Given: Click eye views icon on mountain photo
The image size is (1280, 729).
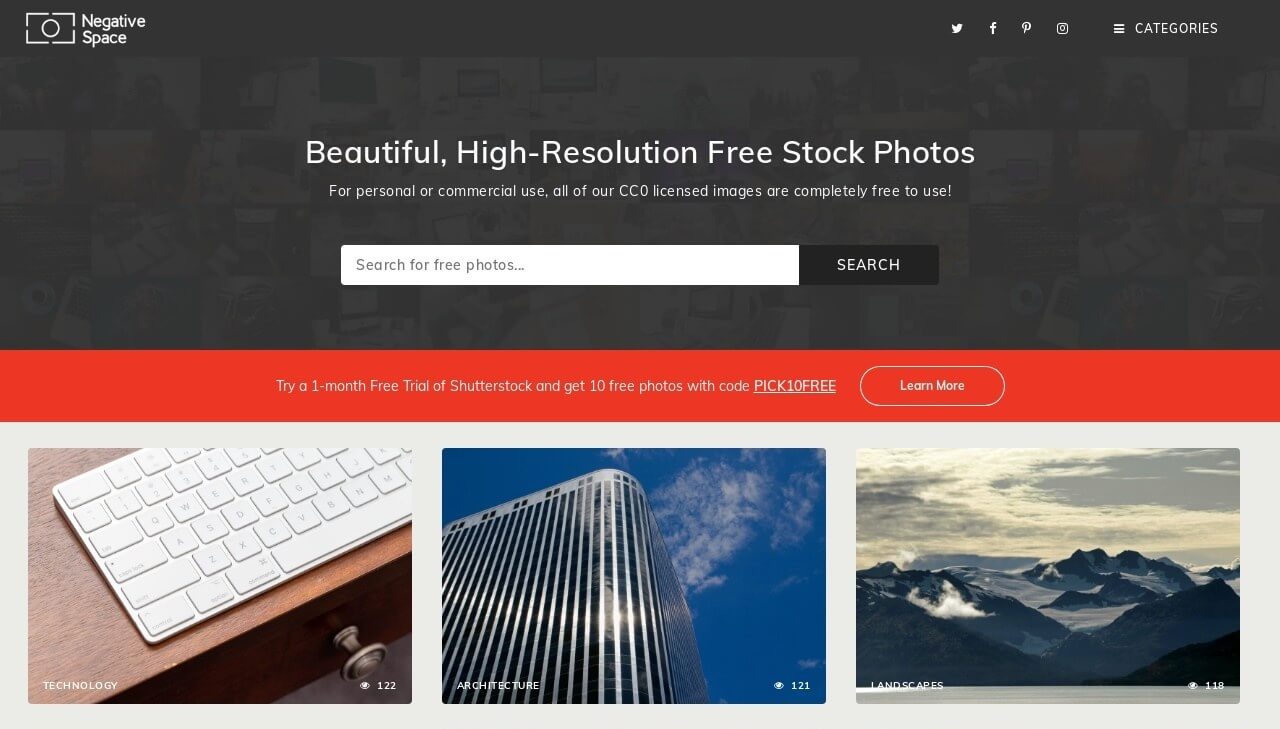Looking at the screenshot, I should click(1193, 686).
